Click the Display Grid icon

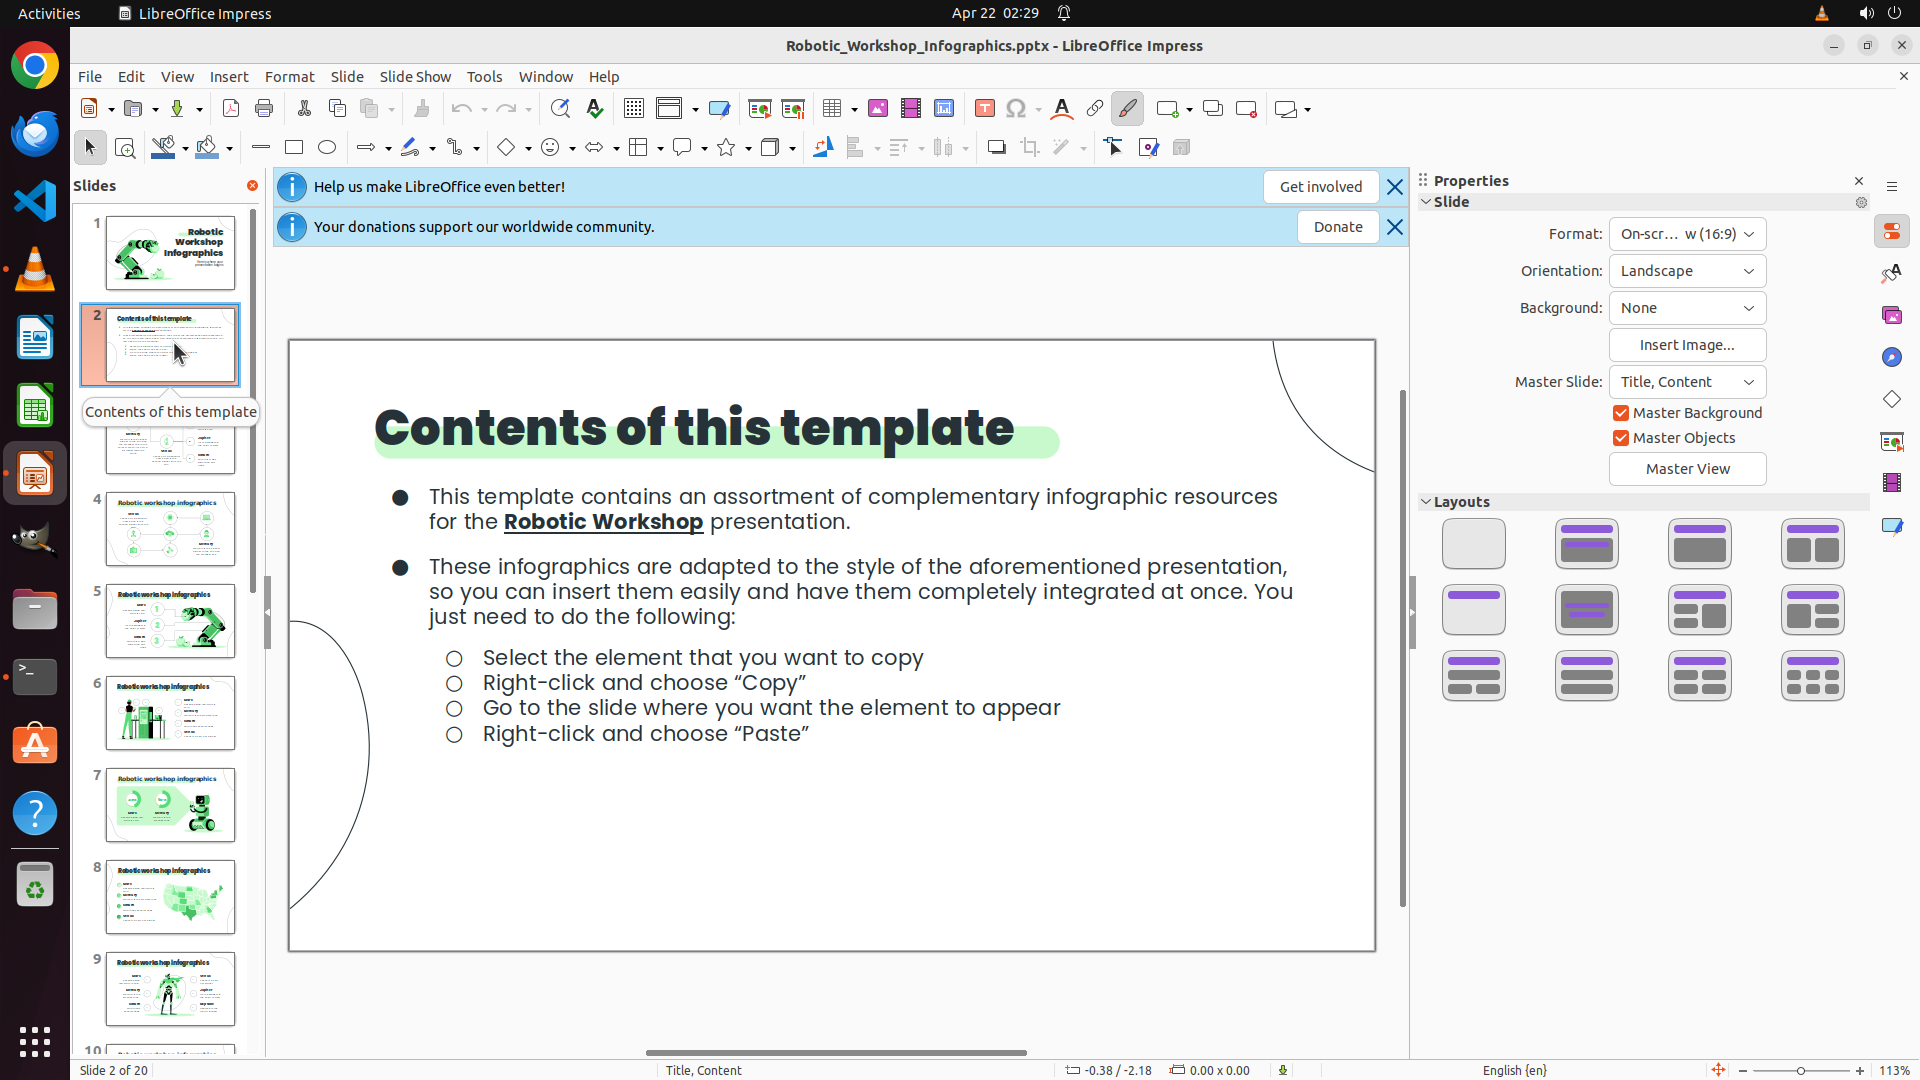pyautogui.click(x=634, y=109)
